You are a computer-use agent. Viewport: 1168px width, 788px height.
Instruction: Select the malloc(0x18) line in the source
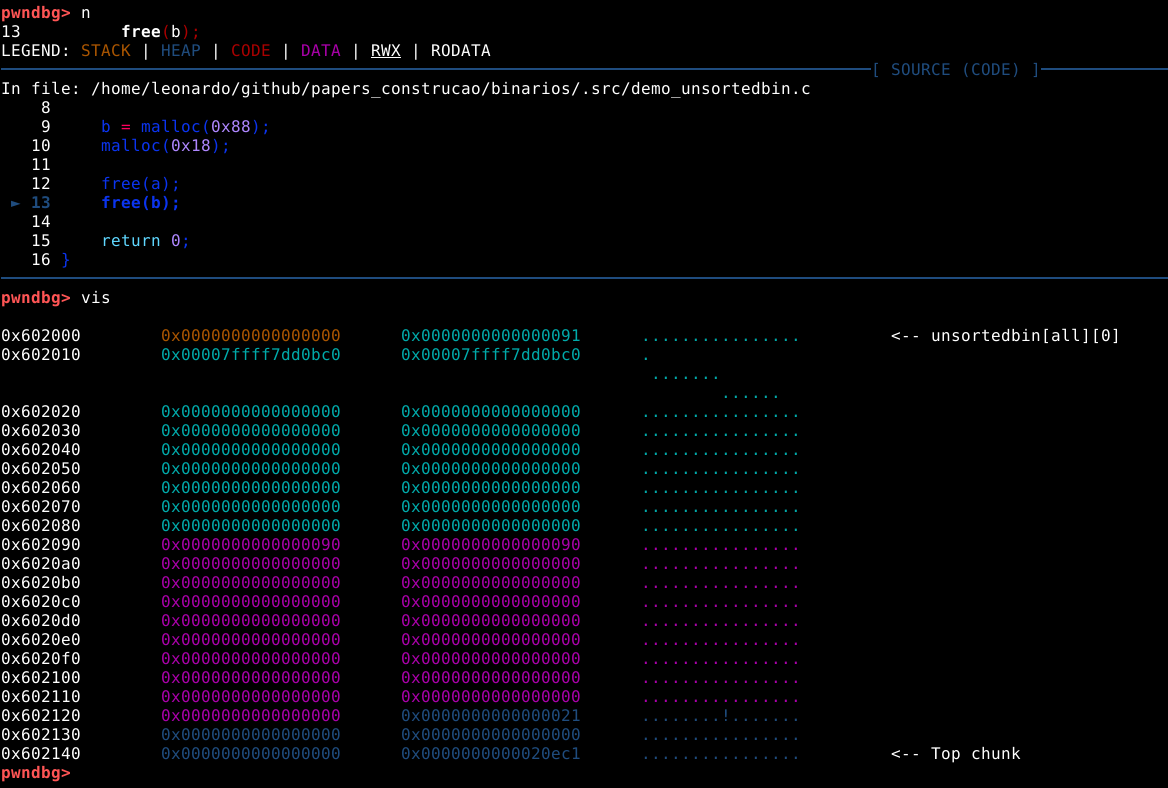[x=165, y=146]
